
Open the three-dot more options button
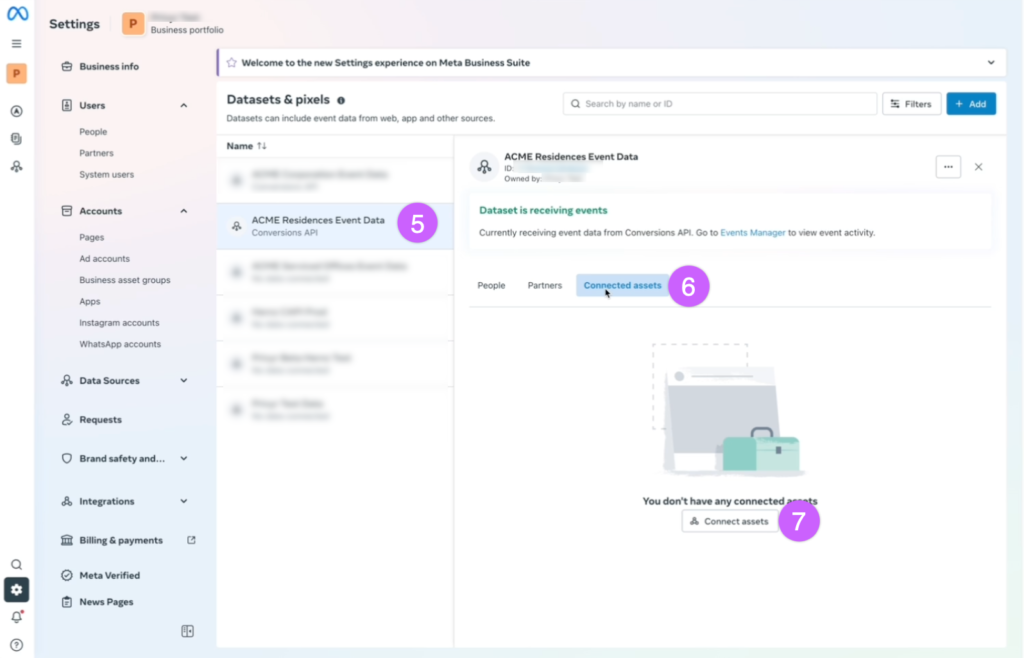pos(948,167)
